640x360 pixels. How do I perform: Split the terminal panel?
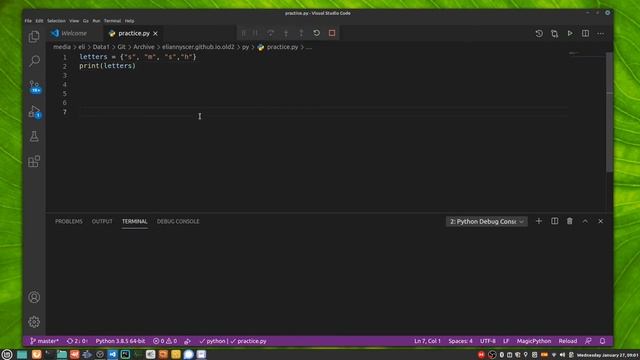554,221
